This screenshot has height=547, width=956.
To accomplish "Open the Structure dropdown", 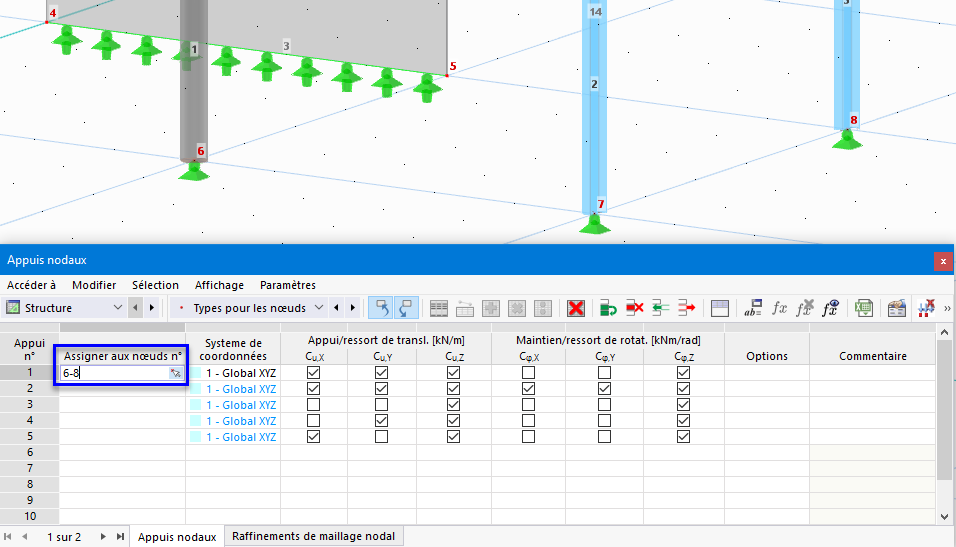I will point(64,308).
